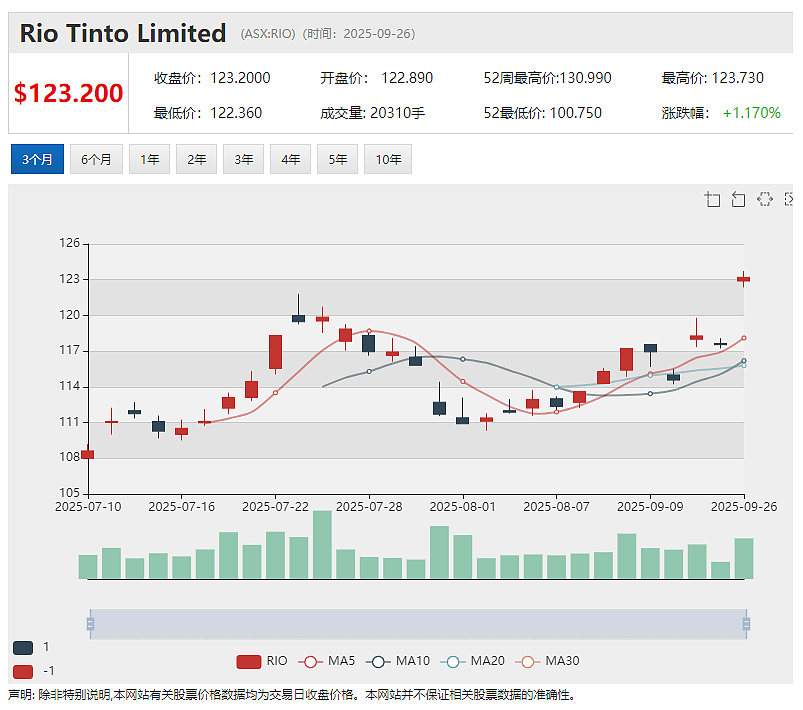Viewport: 803px width, 710px height.
Task: Show the 5年 price history
Action: [337, 159]
